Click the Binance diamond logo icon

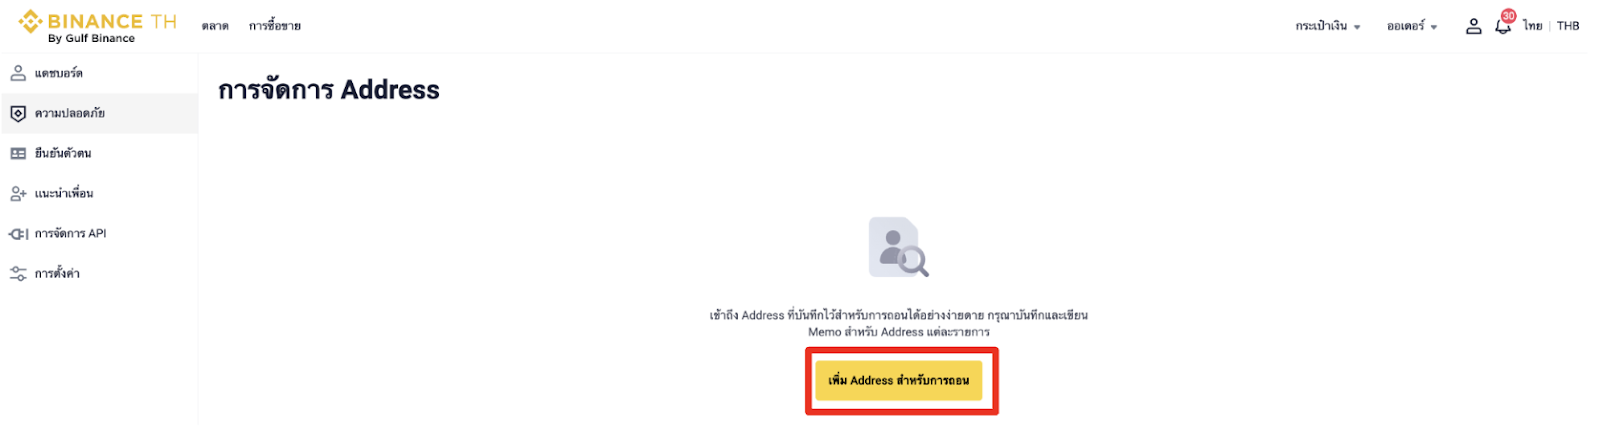pos(30,21)
